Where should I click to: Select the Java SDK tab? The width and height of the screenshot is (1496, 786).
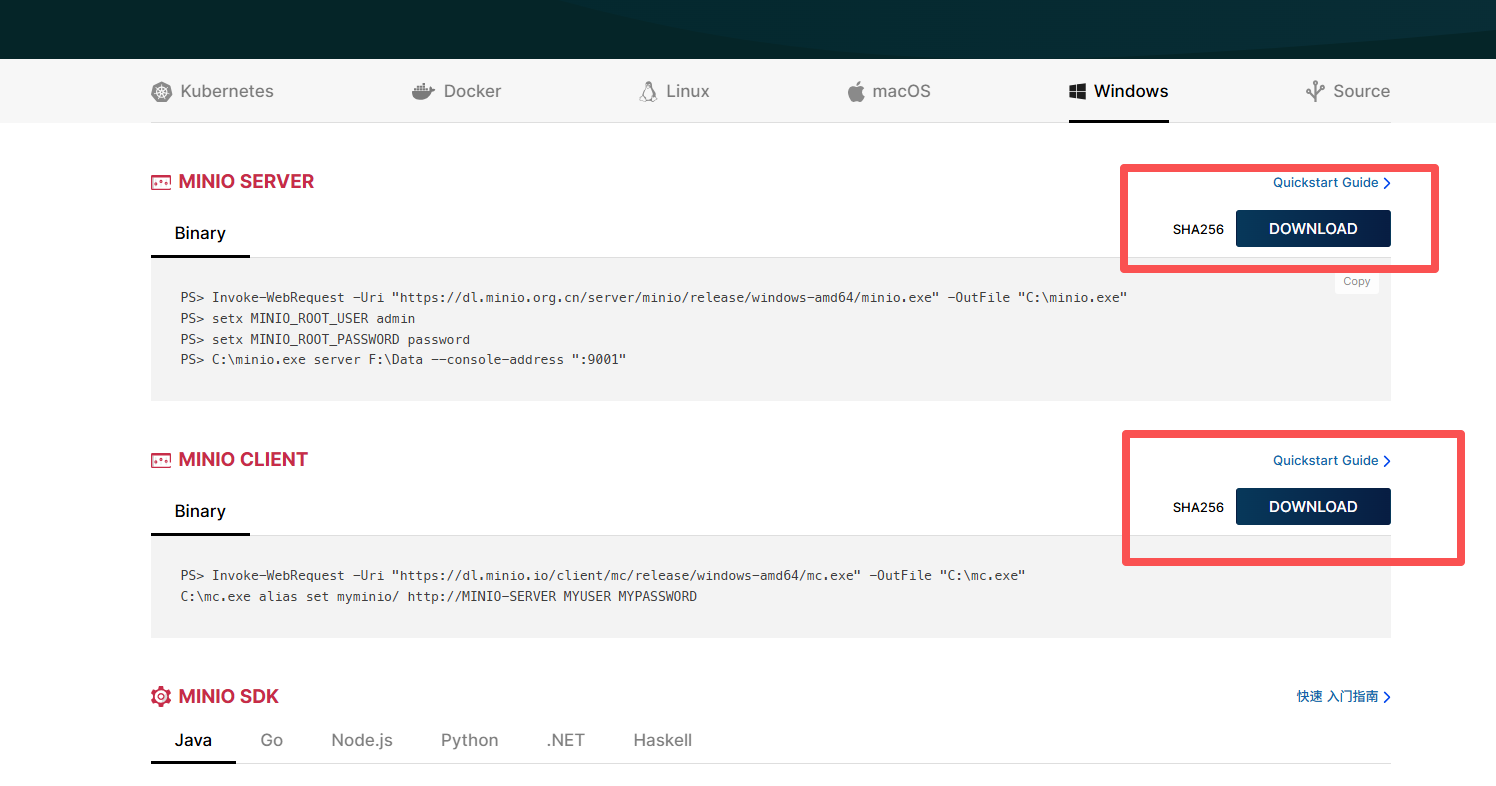193,741
